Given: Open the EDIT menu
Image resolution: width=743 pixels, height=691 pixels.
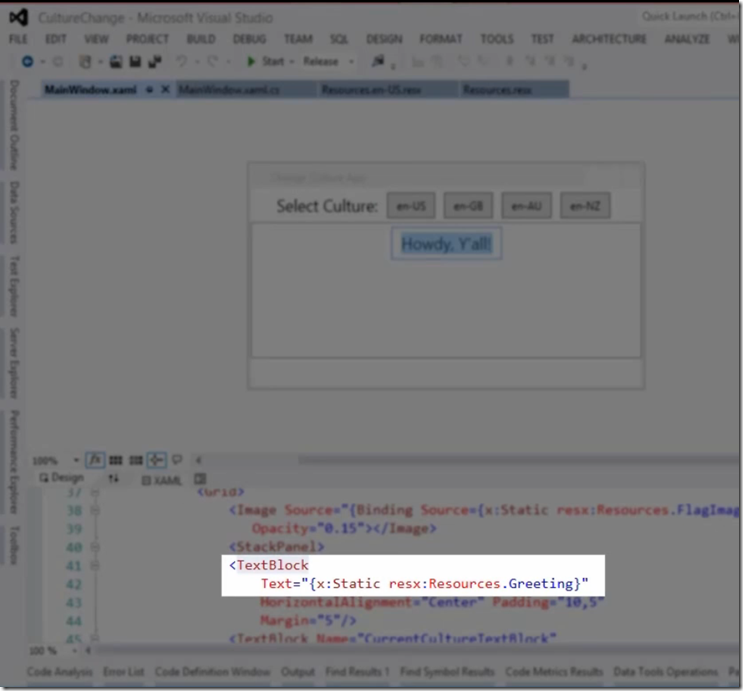Looking at the screenshot, I should (55, 39).
